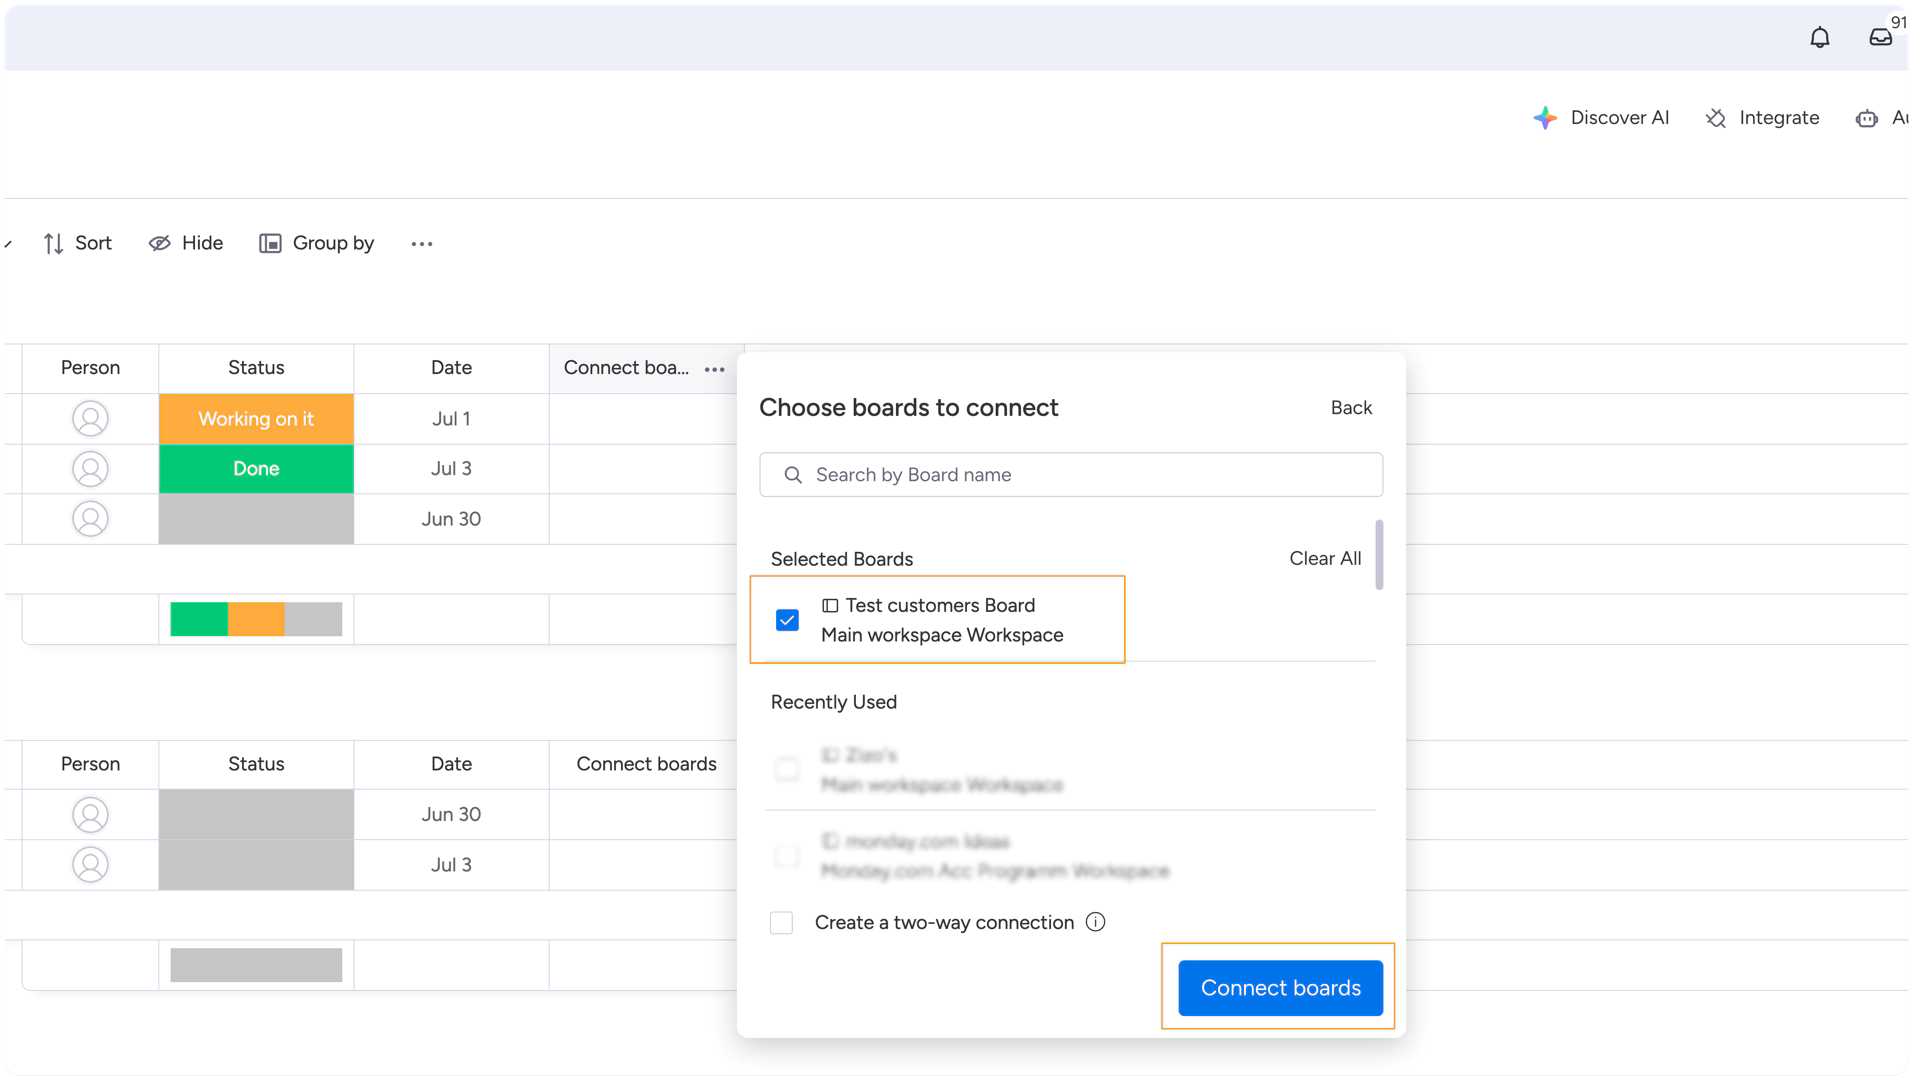Uncheck the Test customers Board checkbox
This screenshot has width=1913, height=1080.
(x=787, y=620)
